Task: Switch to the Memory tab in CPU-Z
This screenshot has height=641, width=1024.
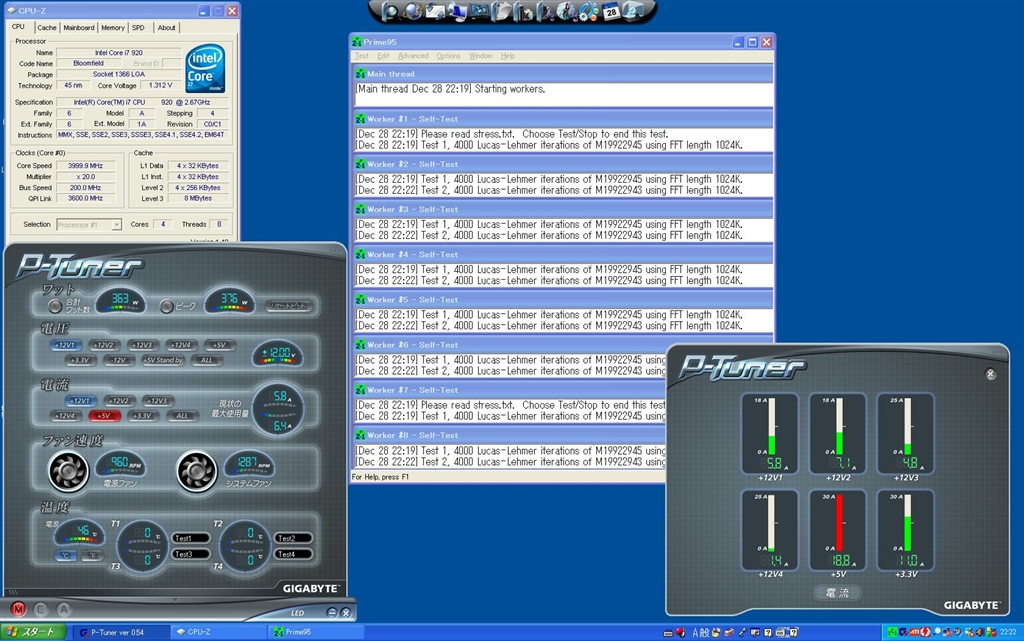Action: pos(113,28)
